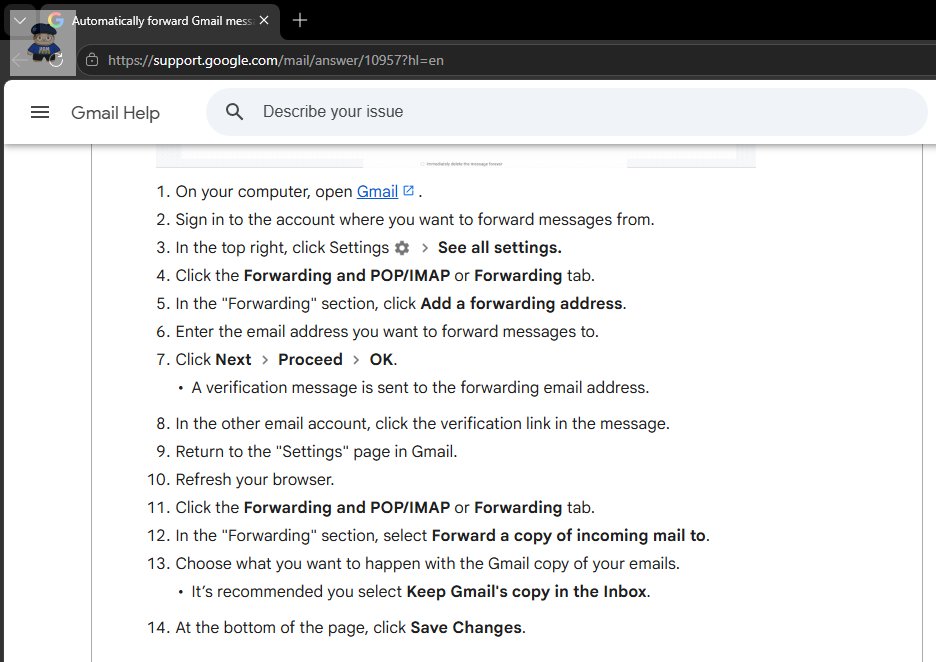Click the reload page icon
Screen dimensions: 936x662
pos(56,60)
